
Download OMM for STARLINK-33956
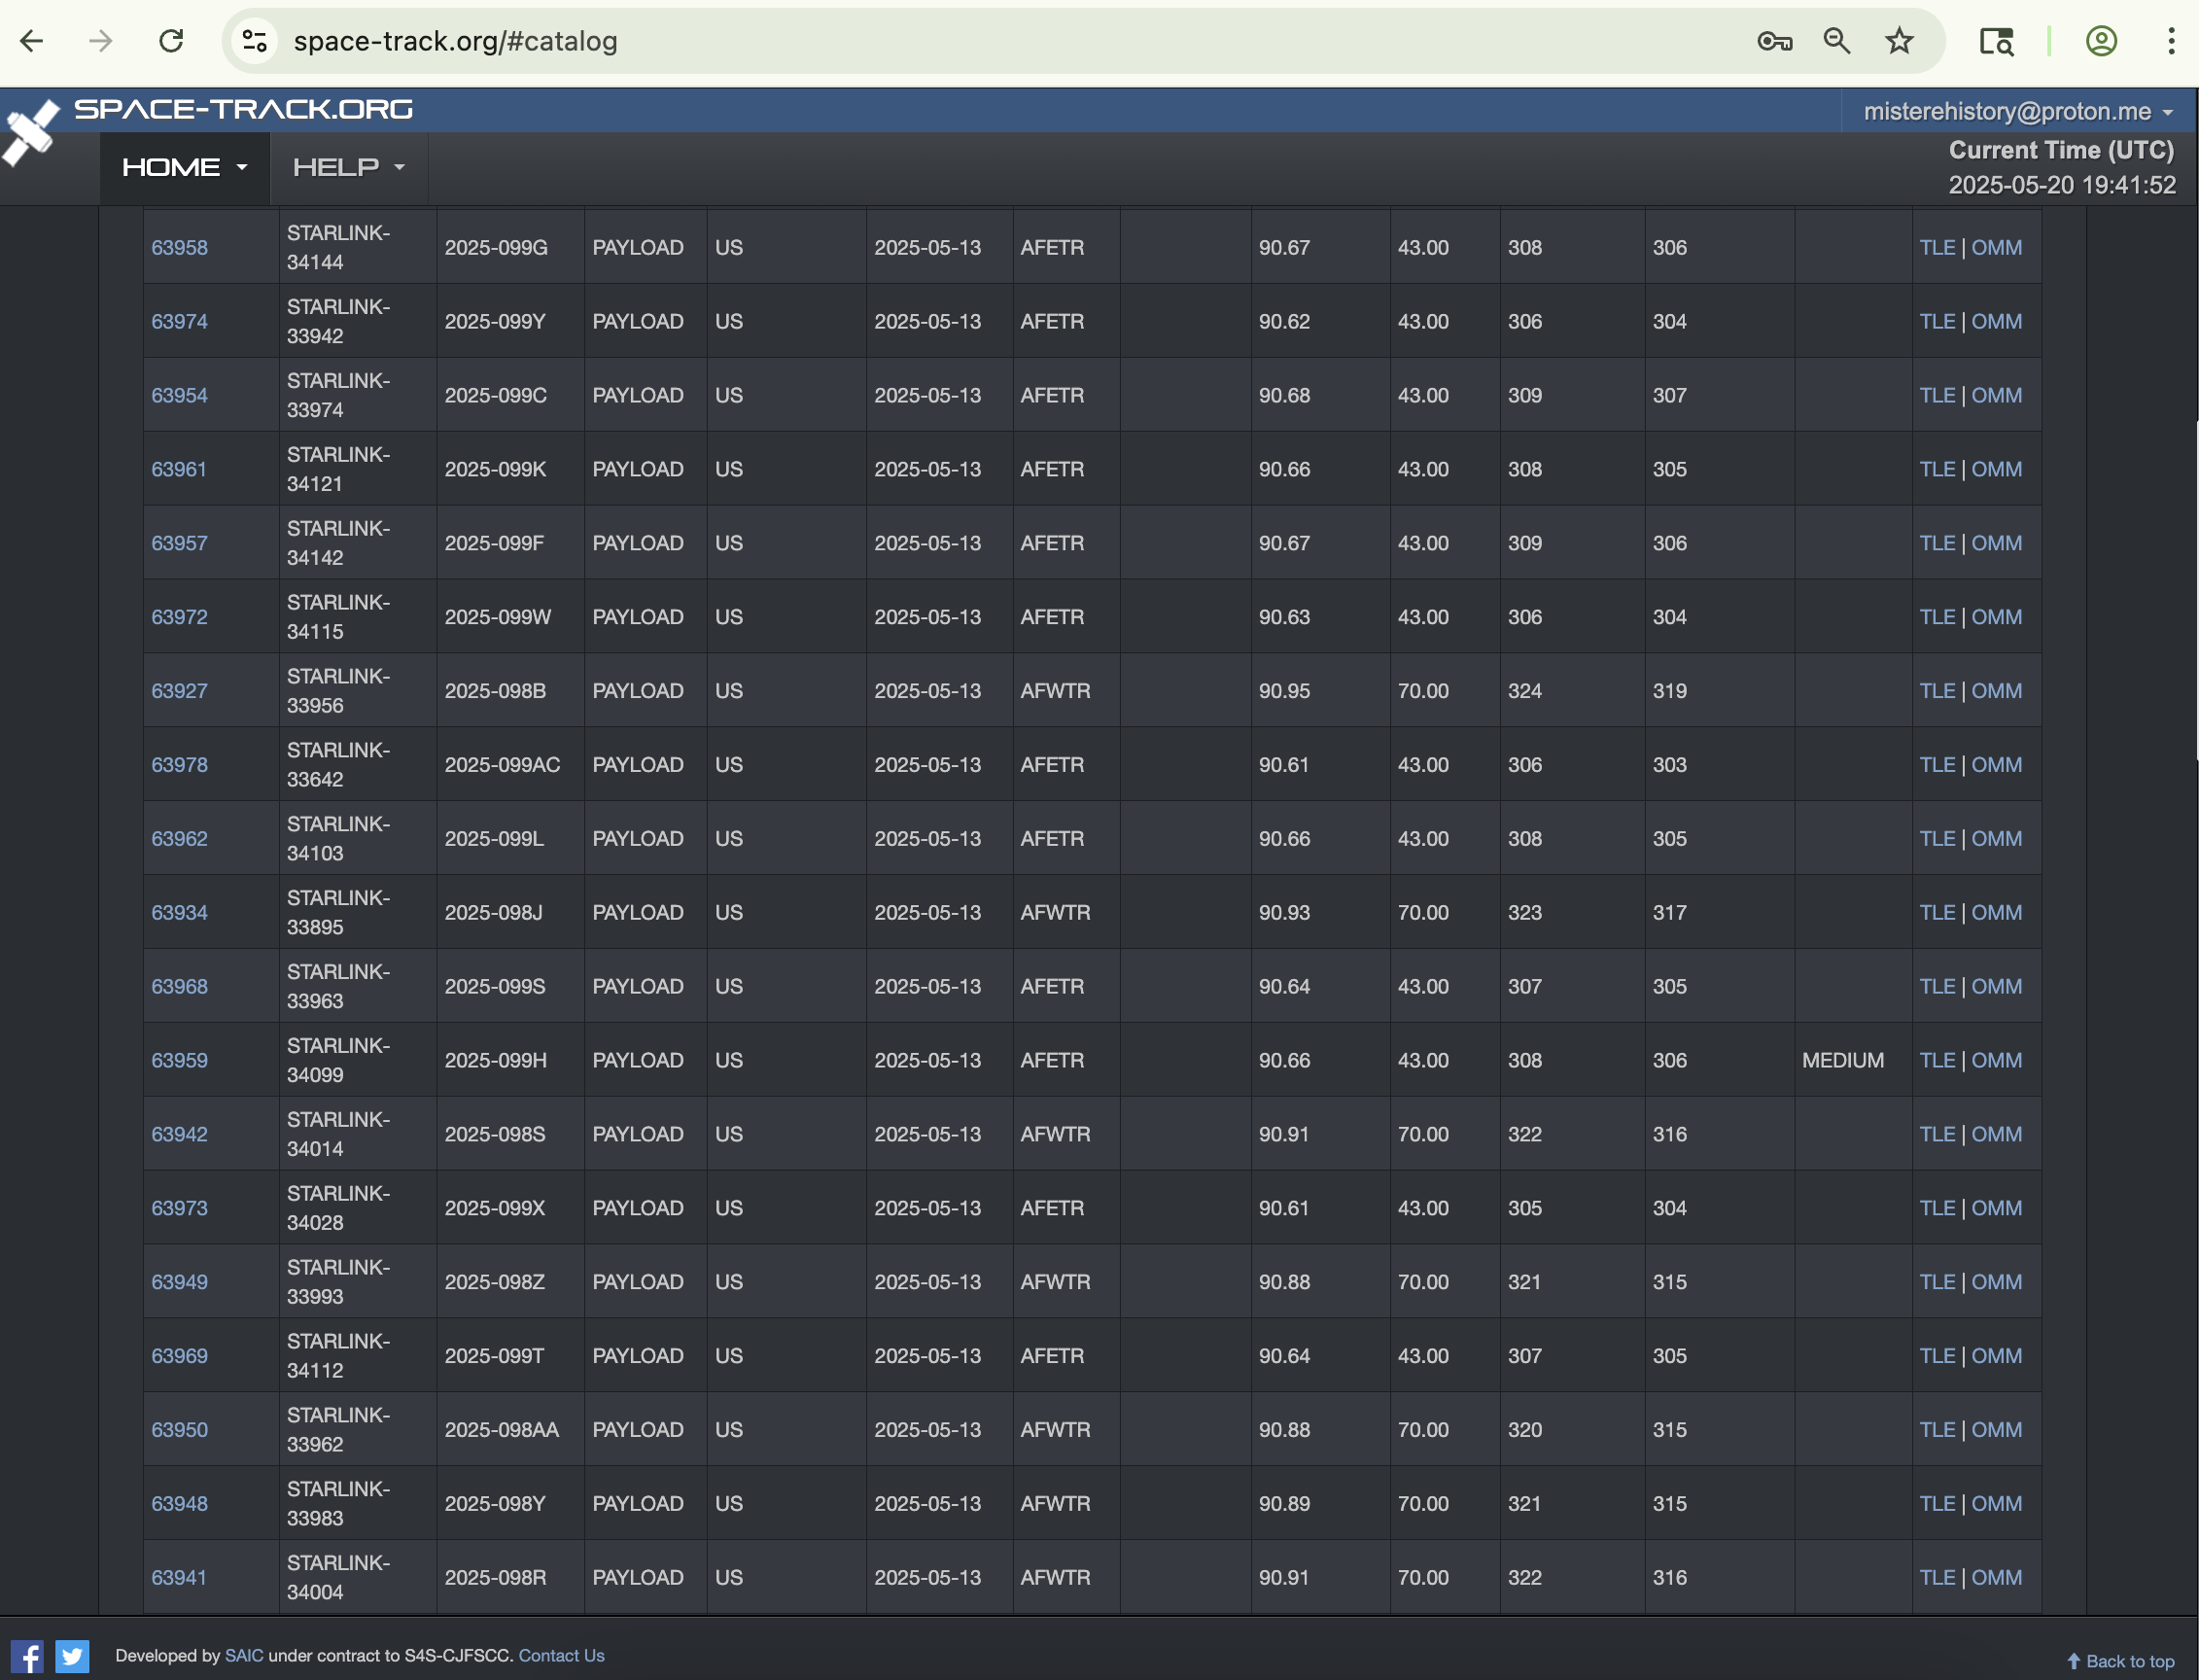1996,692
